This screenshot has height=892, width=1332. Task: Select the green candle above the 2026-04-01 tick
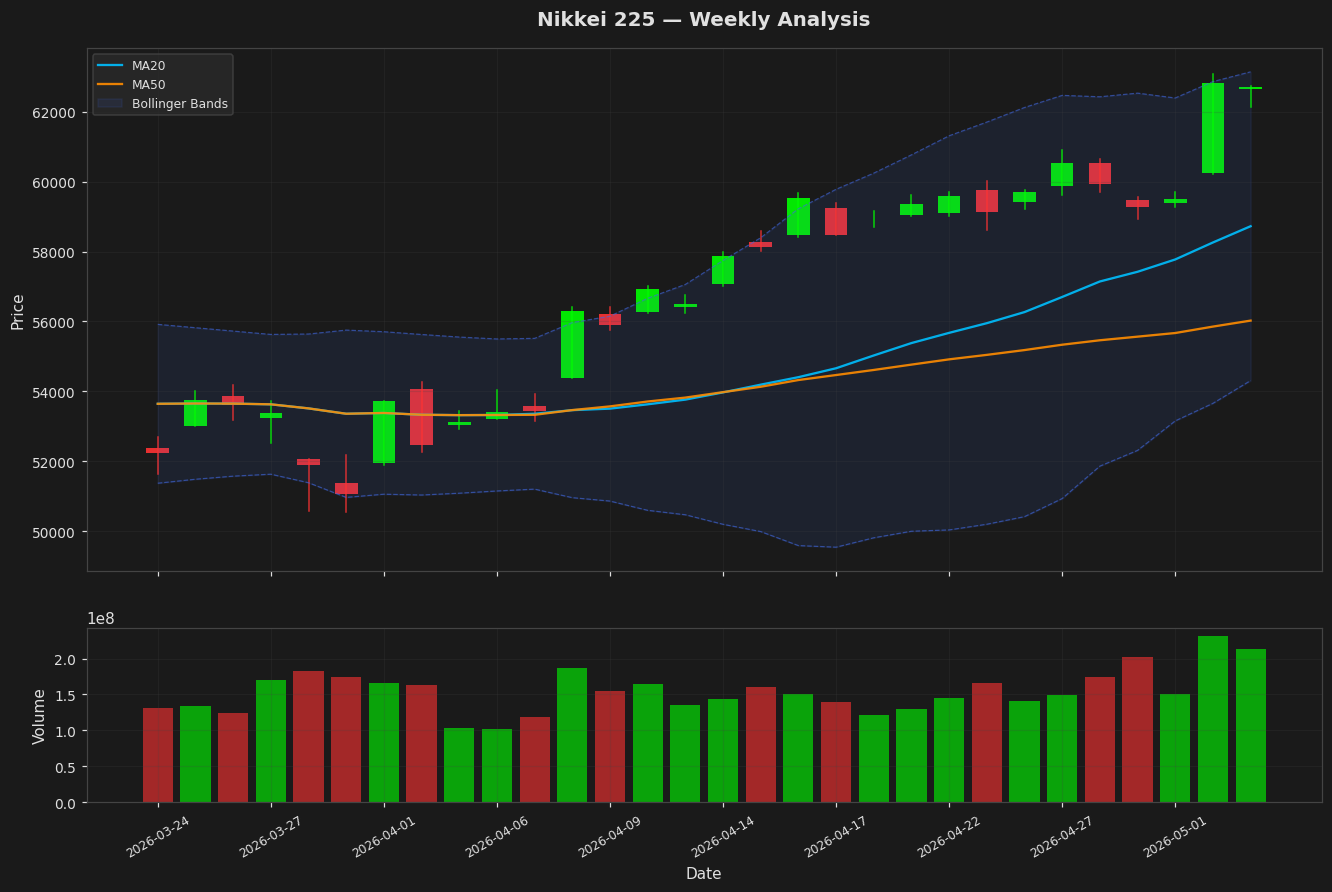(x=384, y=432)
